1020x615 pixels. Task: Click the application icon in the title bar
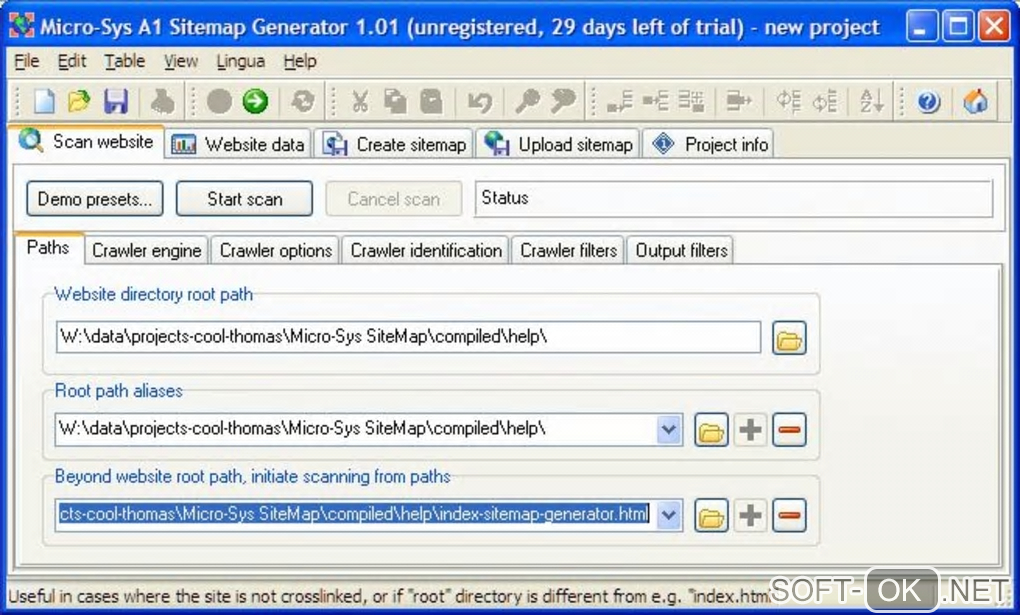tap(21, 25)
